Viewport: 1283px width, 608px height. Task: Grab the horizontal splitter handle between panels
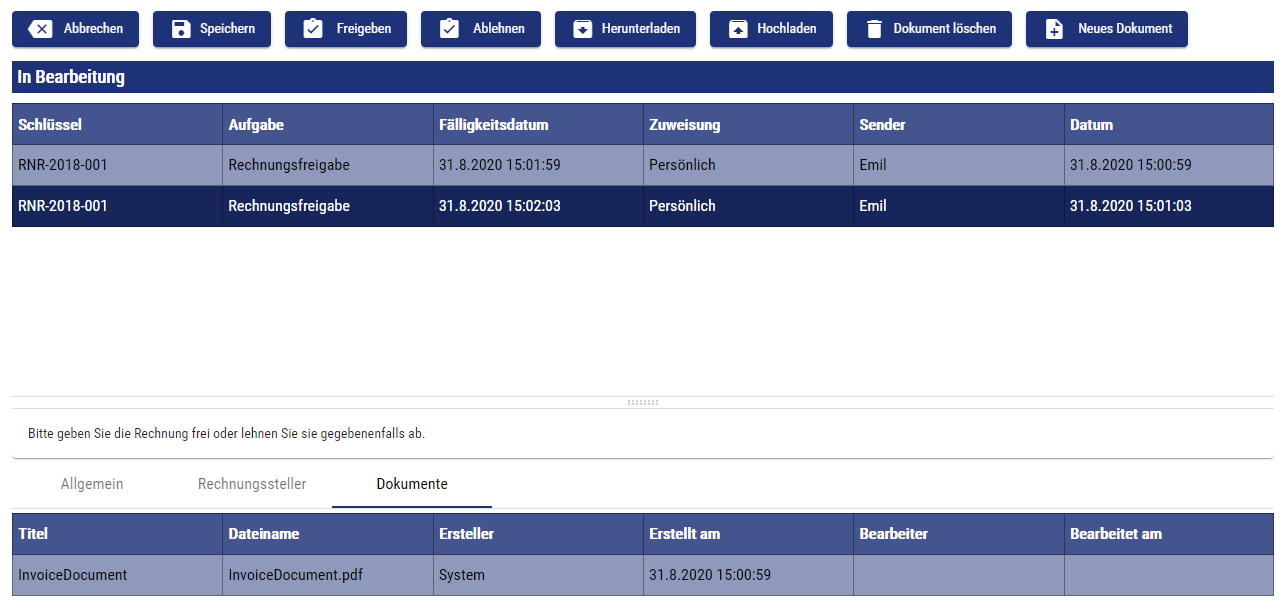(642, 402)
